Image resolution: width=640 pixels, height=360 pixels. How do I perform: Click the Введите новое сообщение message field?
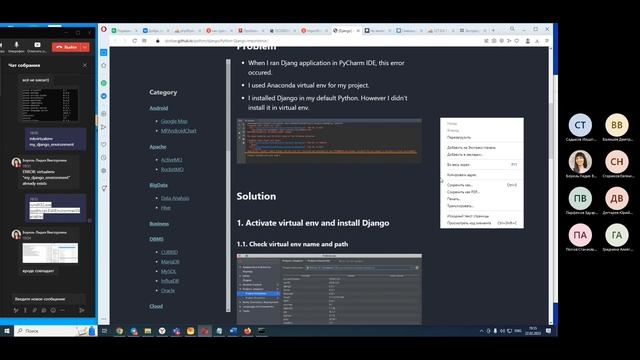tap(48, 299)
